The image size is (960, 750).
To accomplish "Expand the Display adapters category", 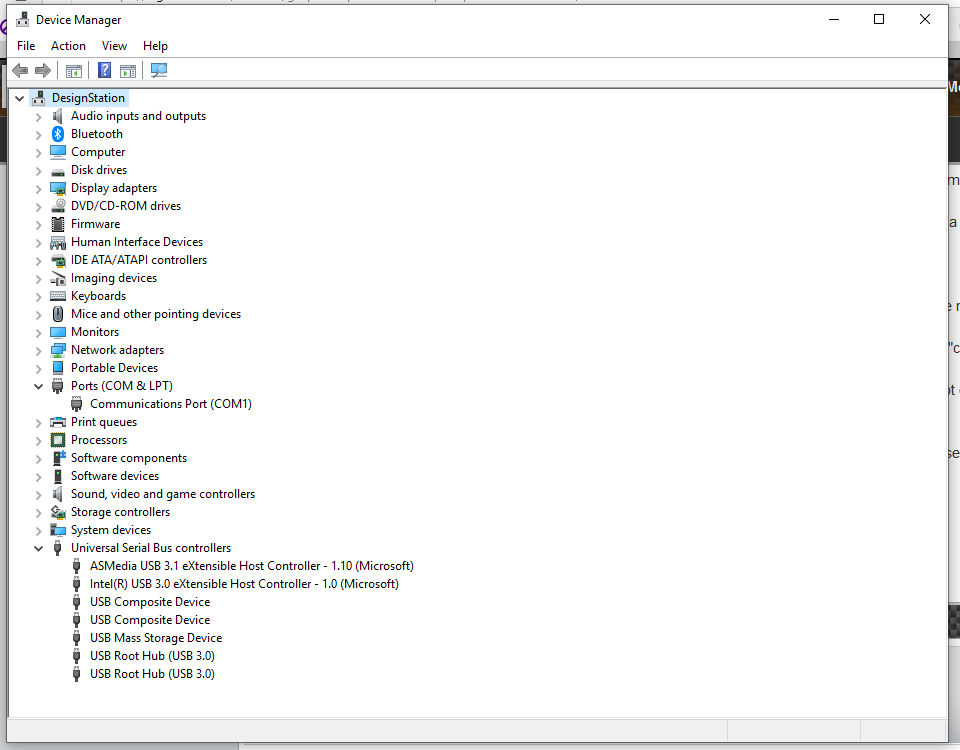I will 39,189.
